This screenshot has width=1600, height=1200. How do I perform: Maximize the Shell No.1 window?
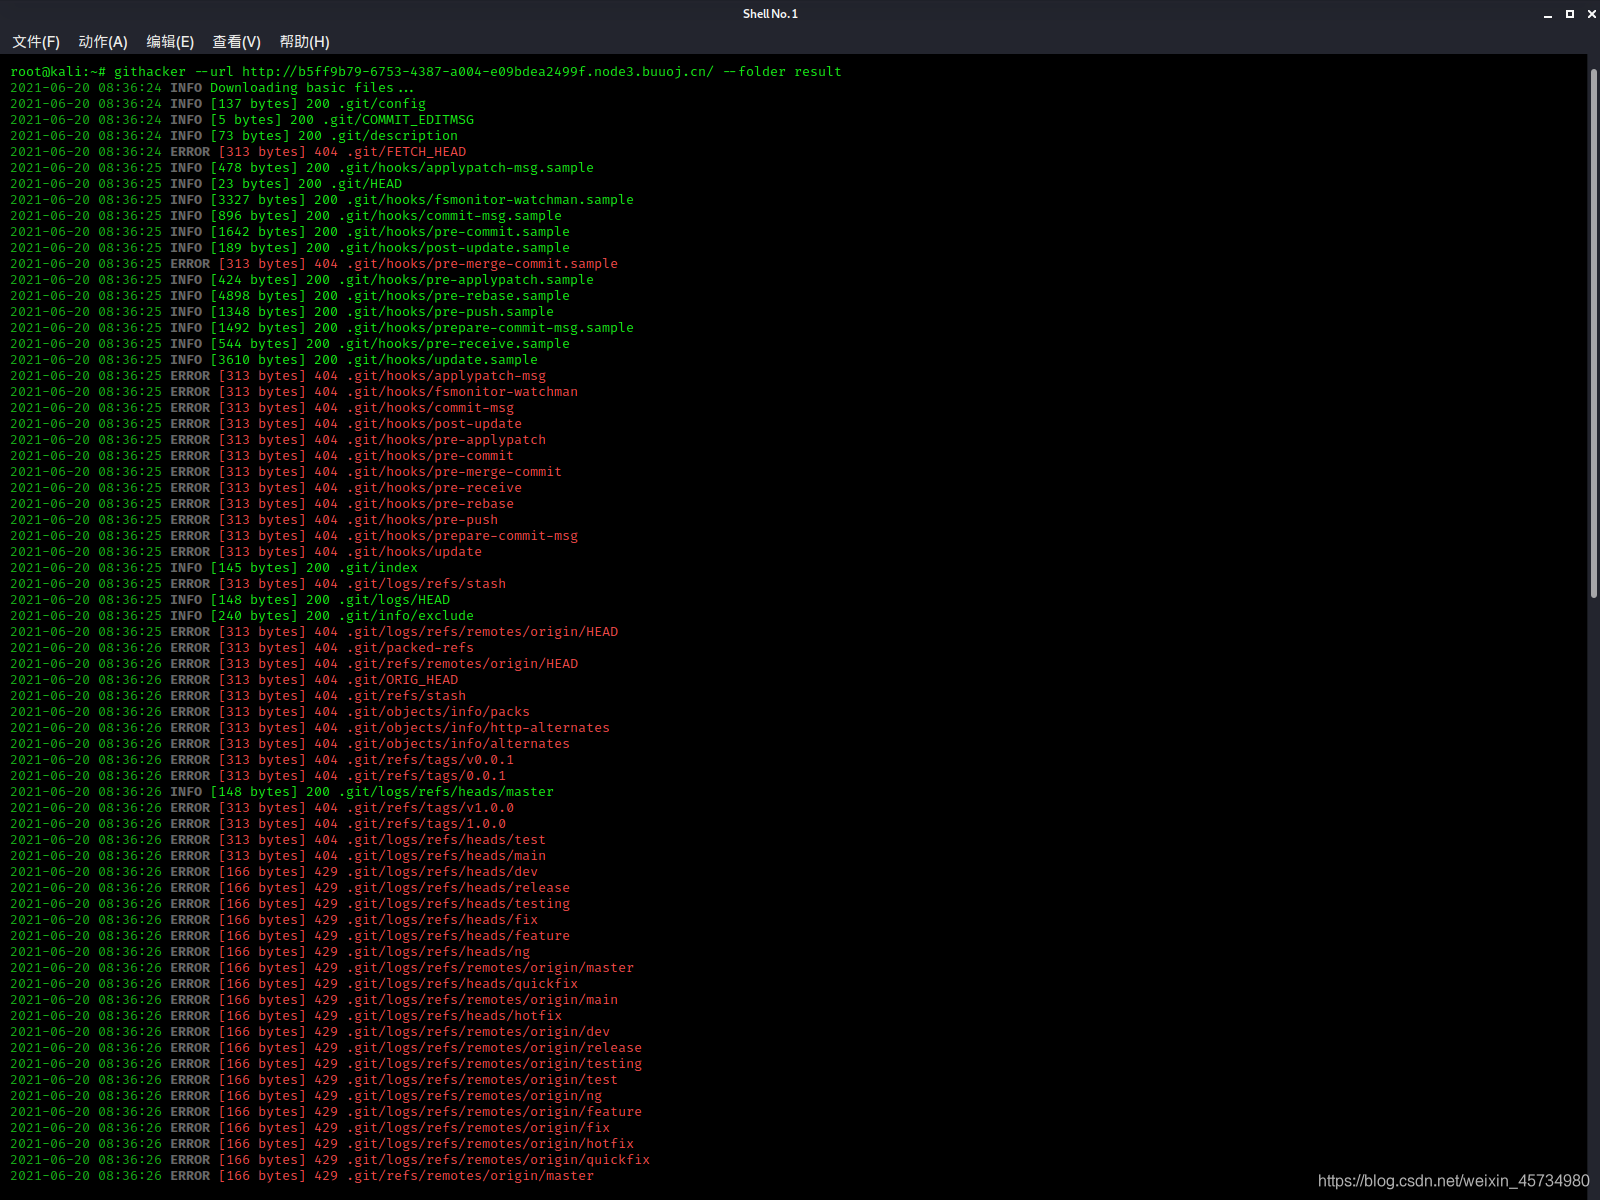[x=1570, y=14]
